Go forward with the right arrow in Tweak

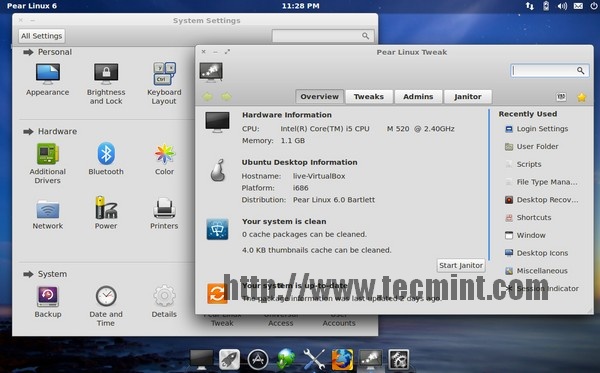[227, 97]
